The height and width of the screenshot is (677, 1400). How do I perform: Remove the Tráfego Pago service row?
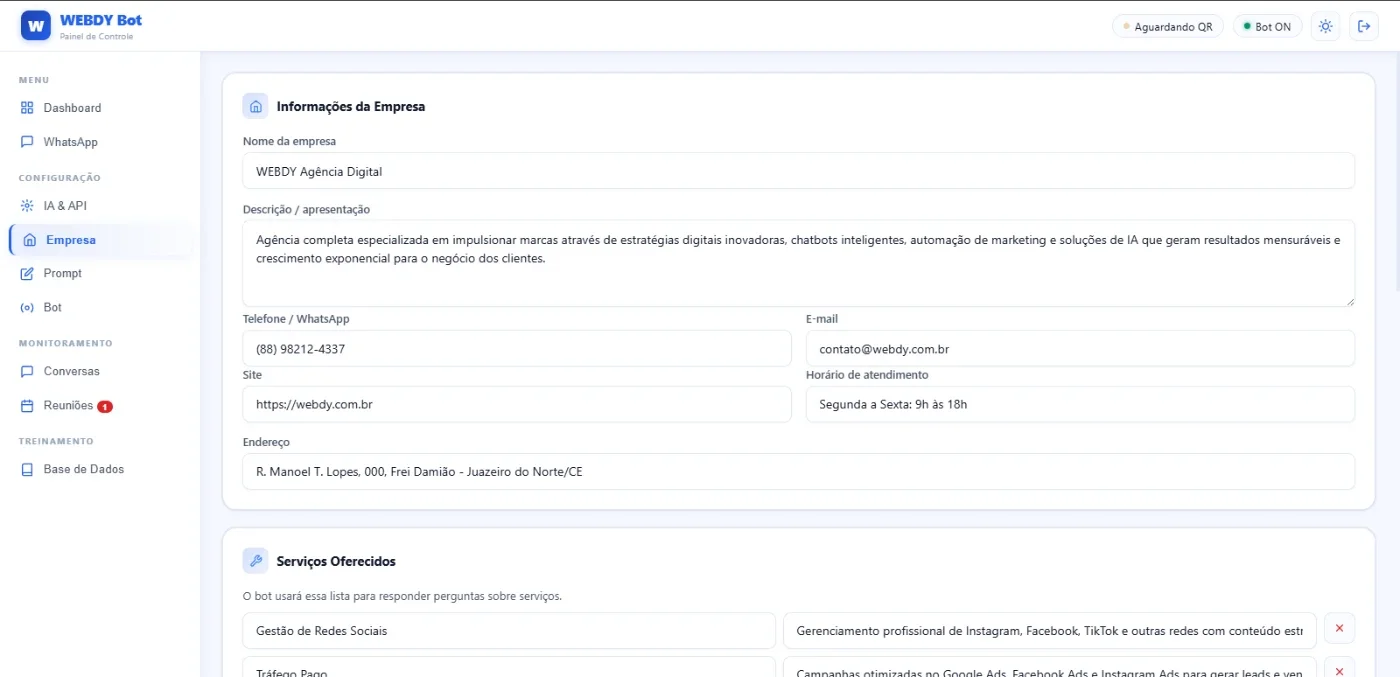[1339, 667]
